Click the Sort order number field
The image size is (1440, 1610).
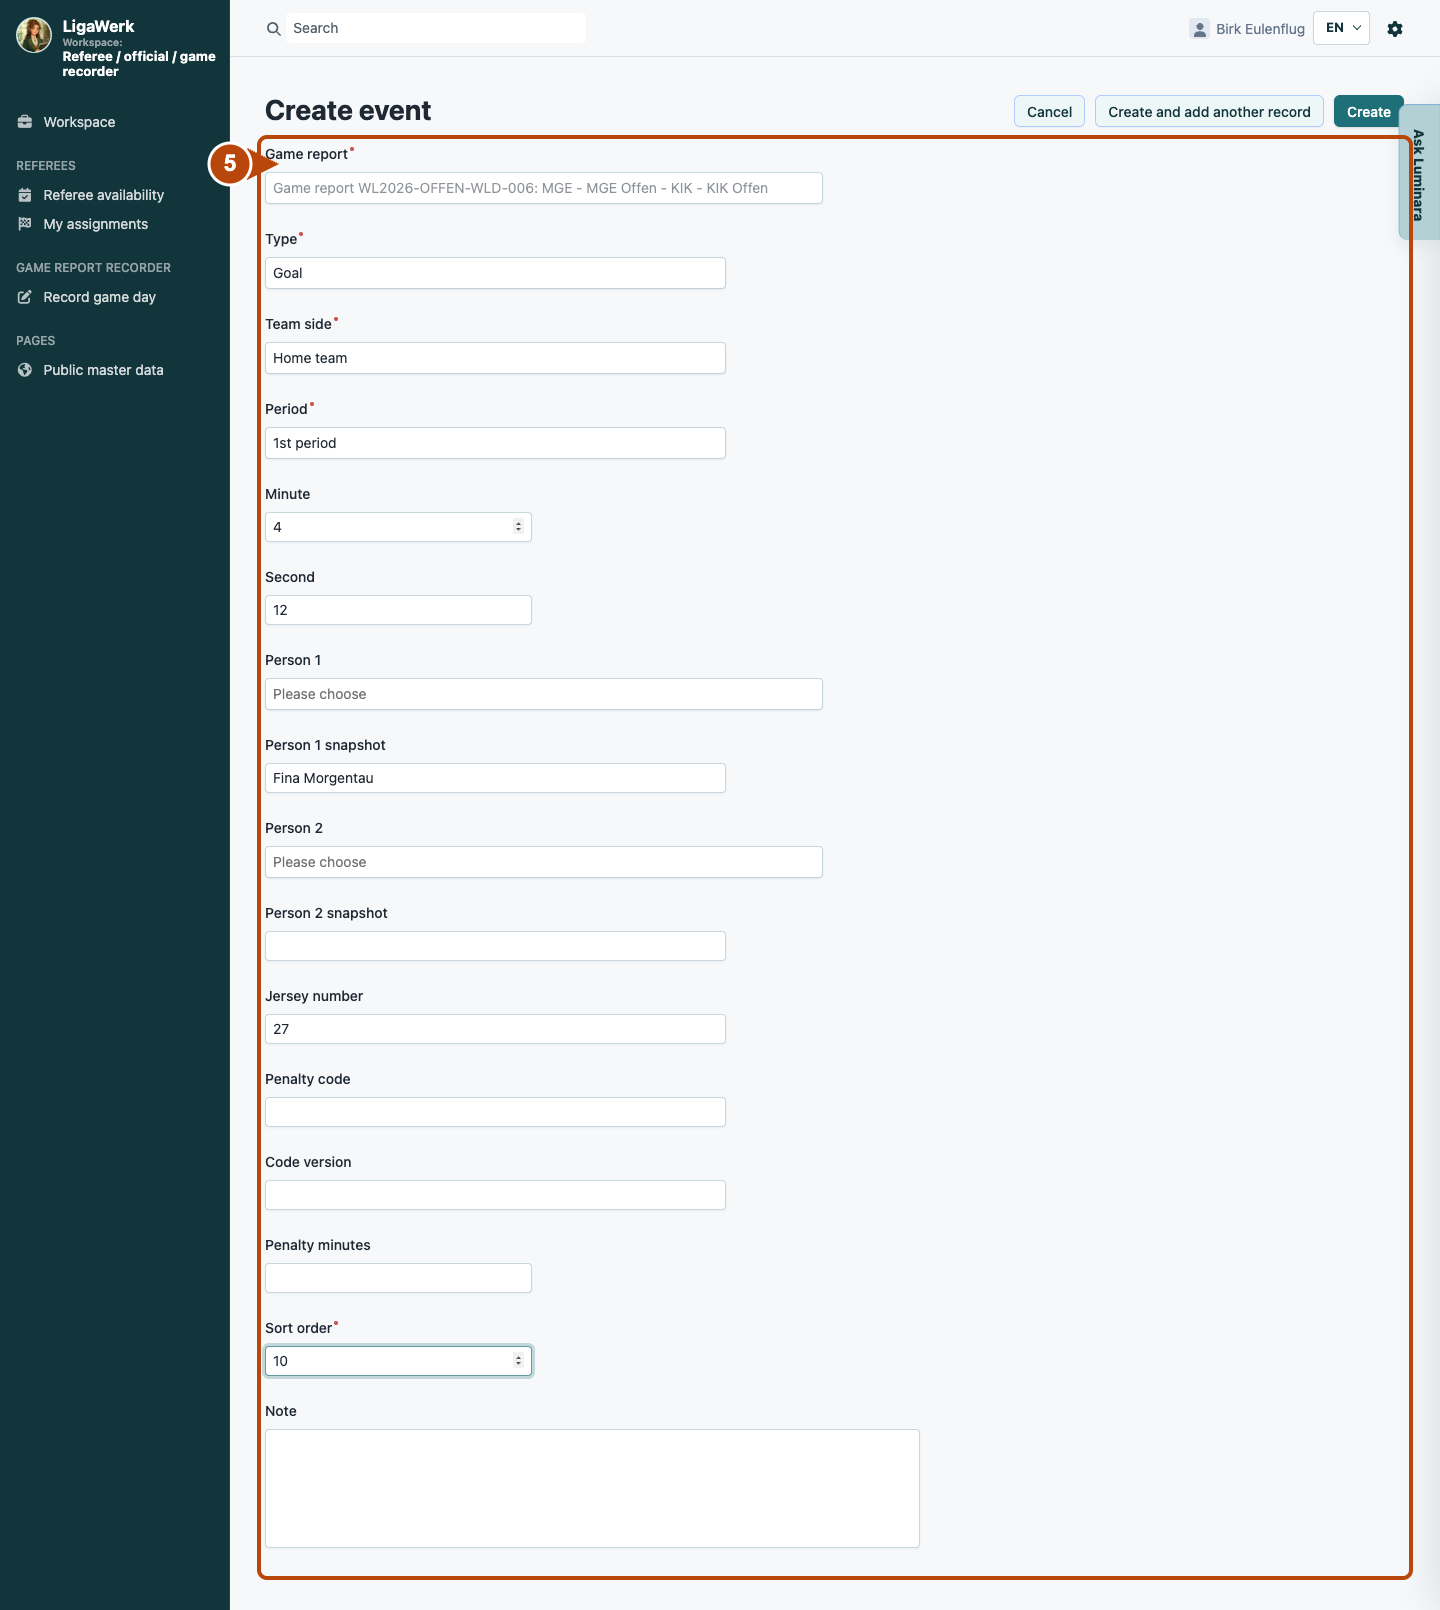(398, 1361)
